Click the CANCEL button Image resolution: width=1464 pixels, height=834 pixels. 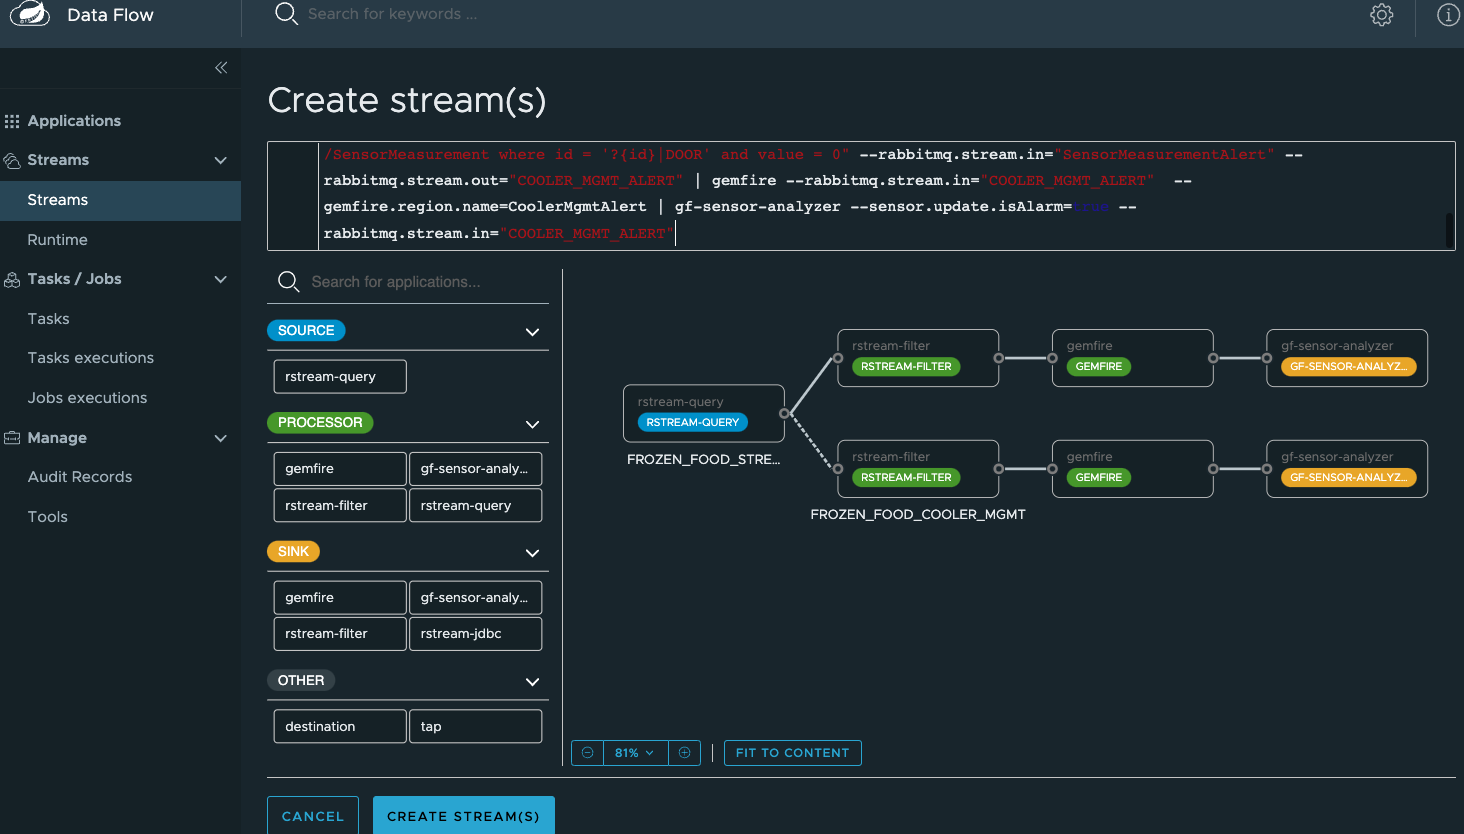313,816
